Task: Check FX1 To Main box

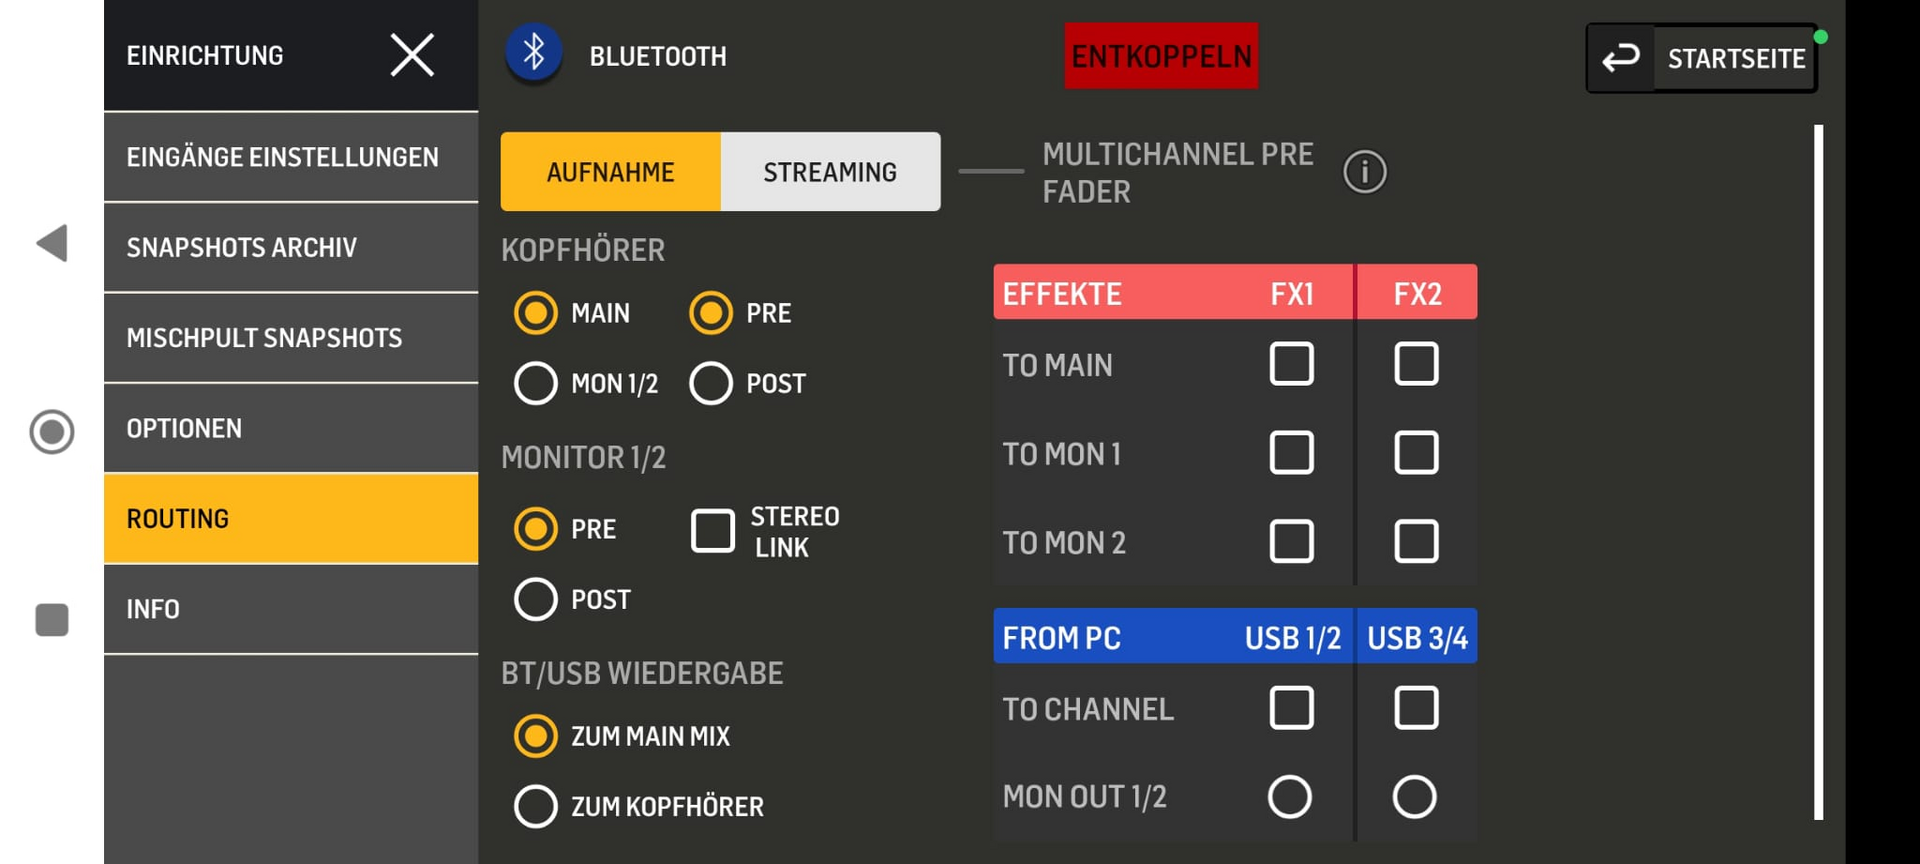Action: tap(1291, 364)
